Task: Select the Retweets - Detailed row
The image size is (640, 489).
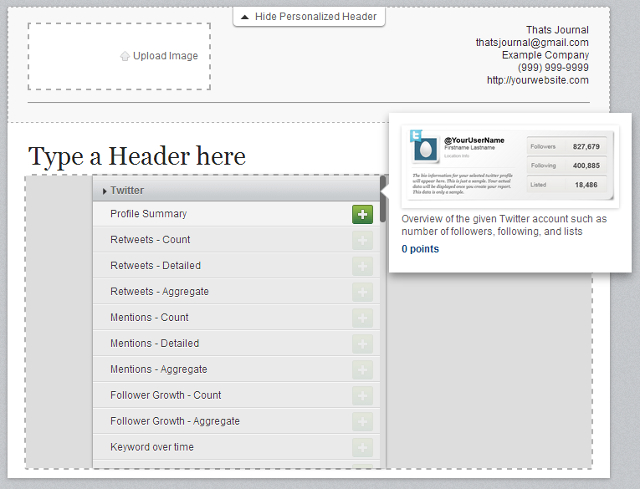Action: pyautogui.click(x=236, y=266)
